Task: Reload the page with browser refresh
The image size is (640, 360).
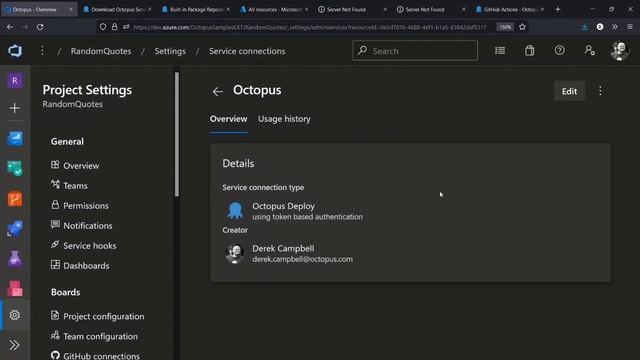Action: coord(40,27)
